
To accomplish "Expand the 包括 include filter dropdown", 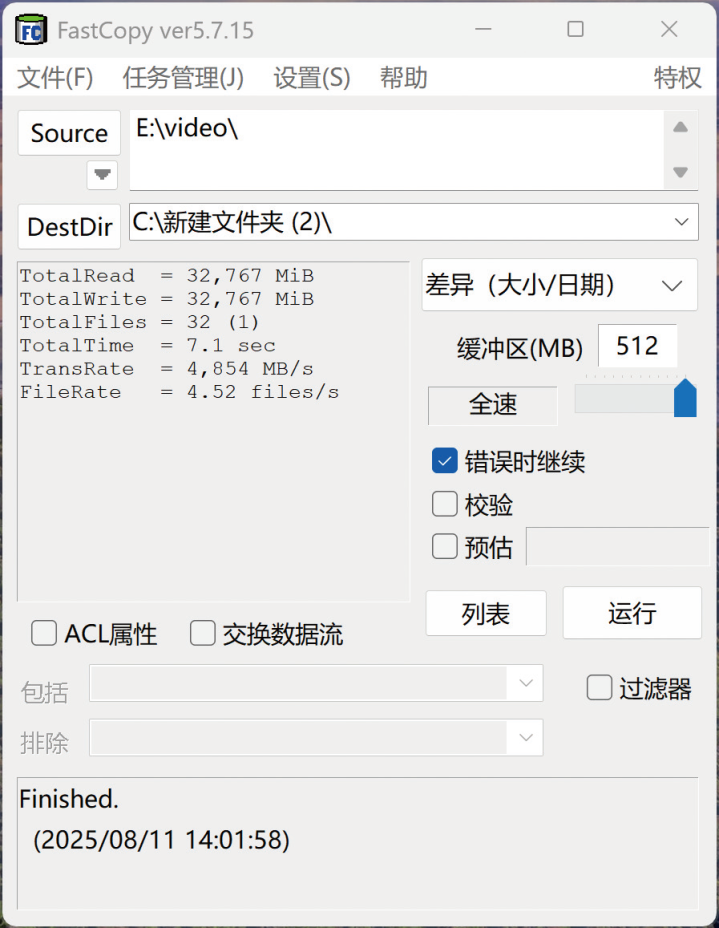I will [525, 683].
